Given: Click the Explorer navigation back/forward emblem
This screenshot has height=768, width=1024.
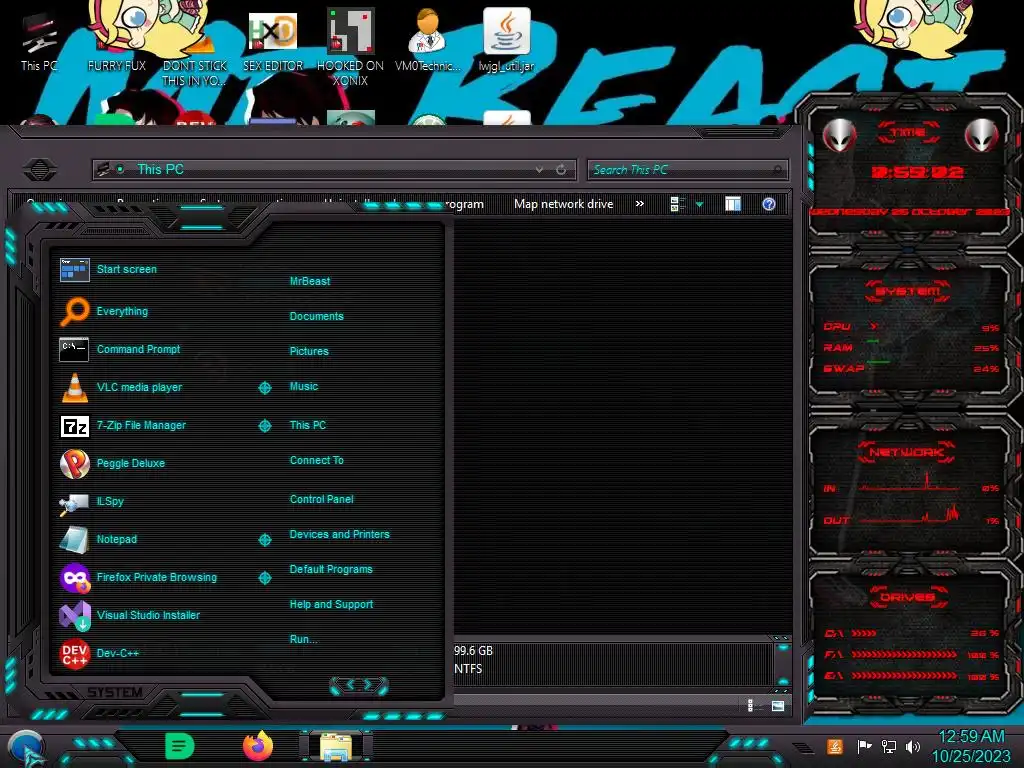Looking at the screenshot, I should (40, 170).
